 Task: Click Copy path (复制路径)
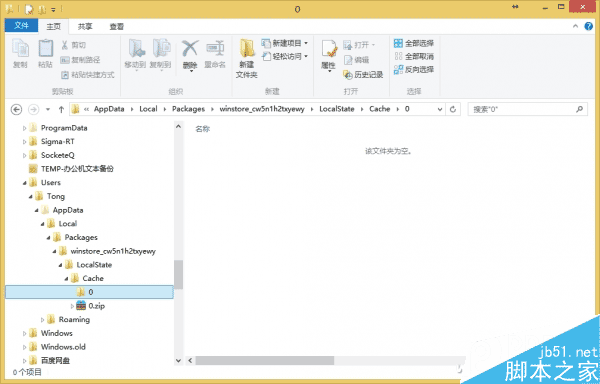(80, 60)
